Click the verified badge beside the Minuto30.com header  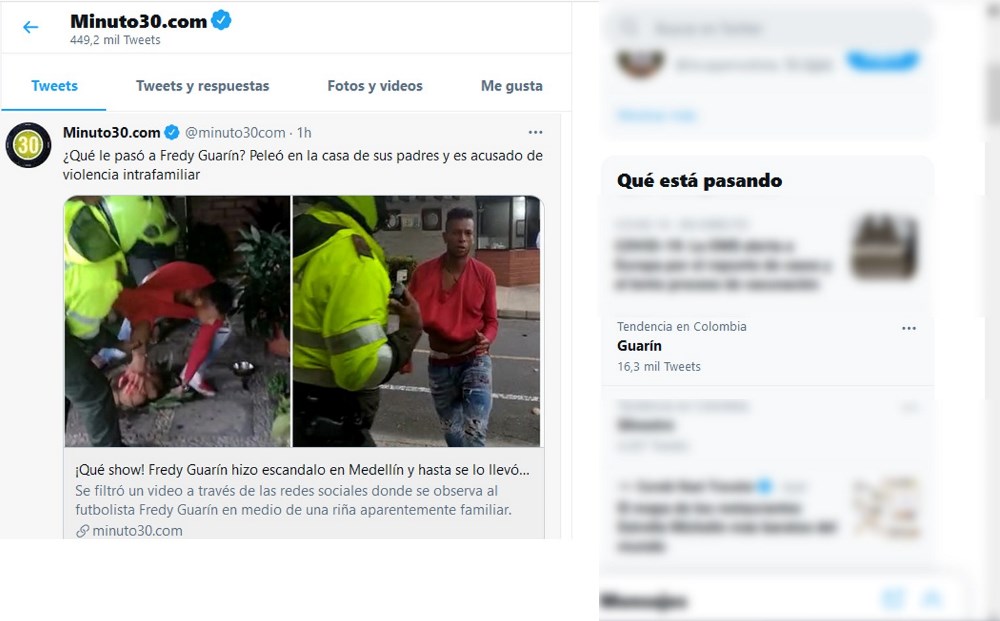click(221, 20)
